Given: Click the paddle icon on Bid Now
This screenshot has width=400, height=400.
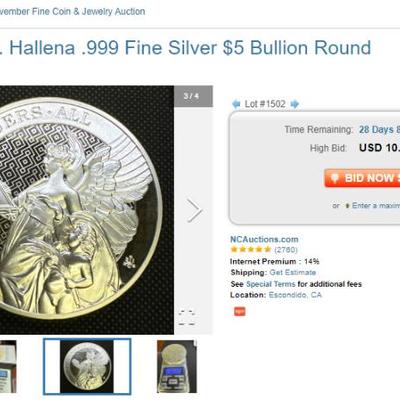Looking at the screenshot, I should [335, 178].
